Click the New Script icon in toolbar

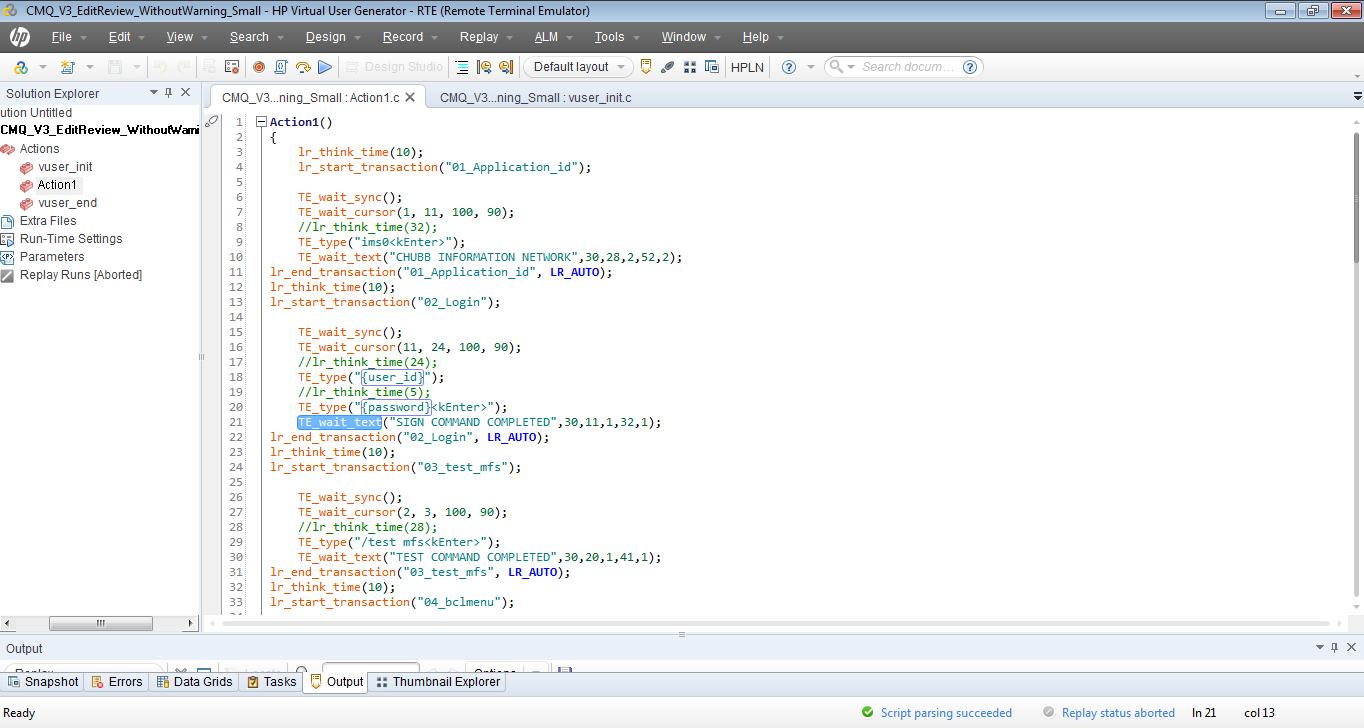tap(67, 67)
